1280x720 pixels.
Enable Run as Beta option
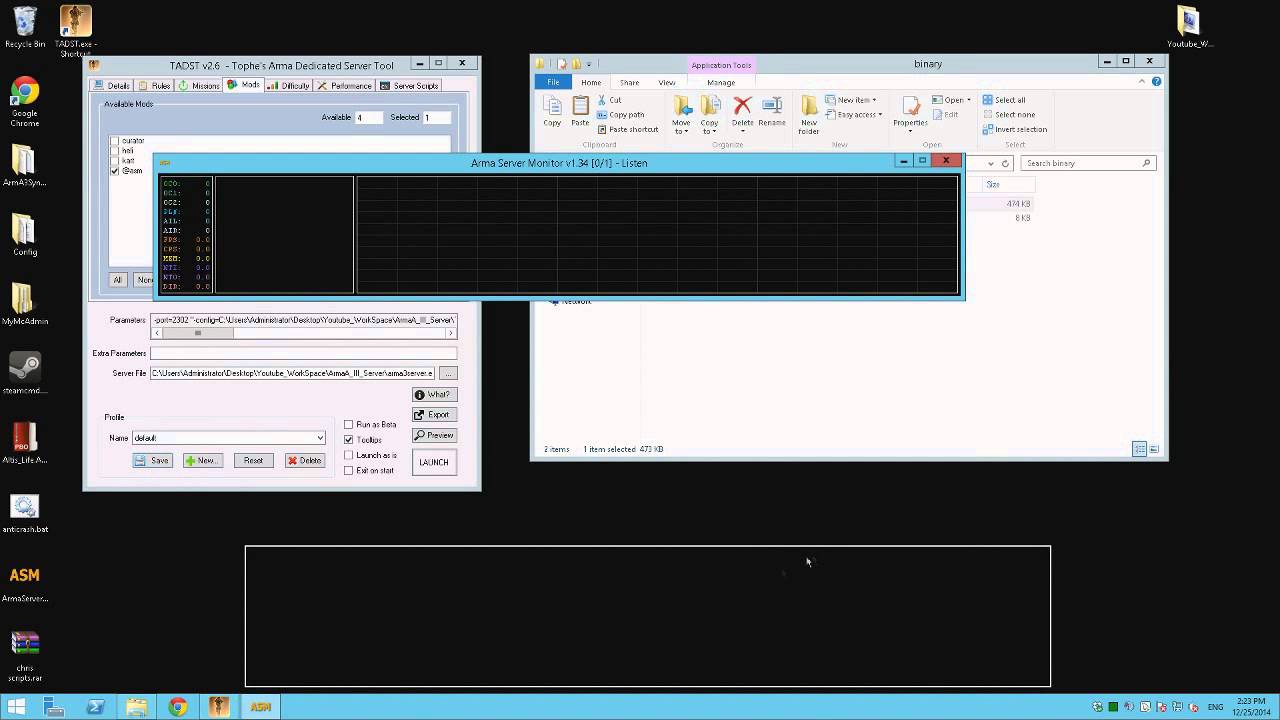(x=348, y=425)
